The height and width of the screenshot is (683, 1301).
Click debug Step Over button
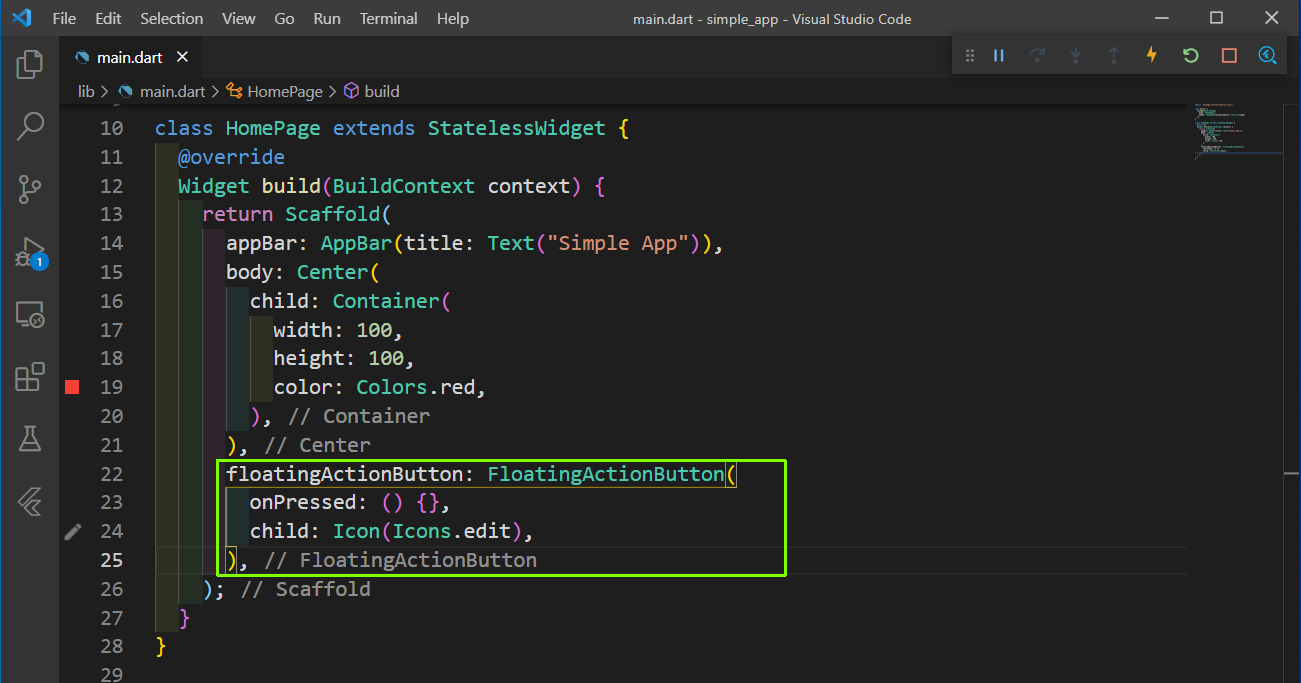pos(1037,56)
